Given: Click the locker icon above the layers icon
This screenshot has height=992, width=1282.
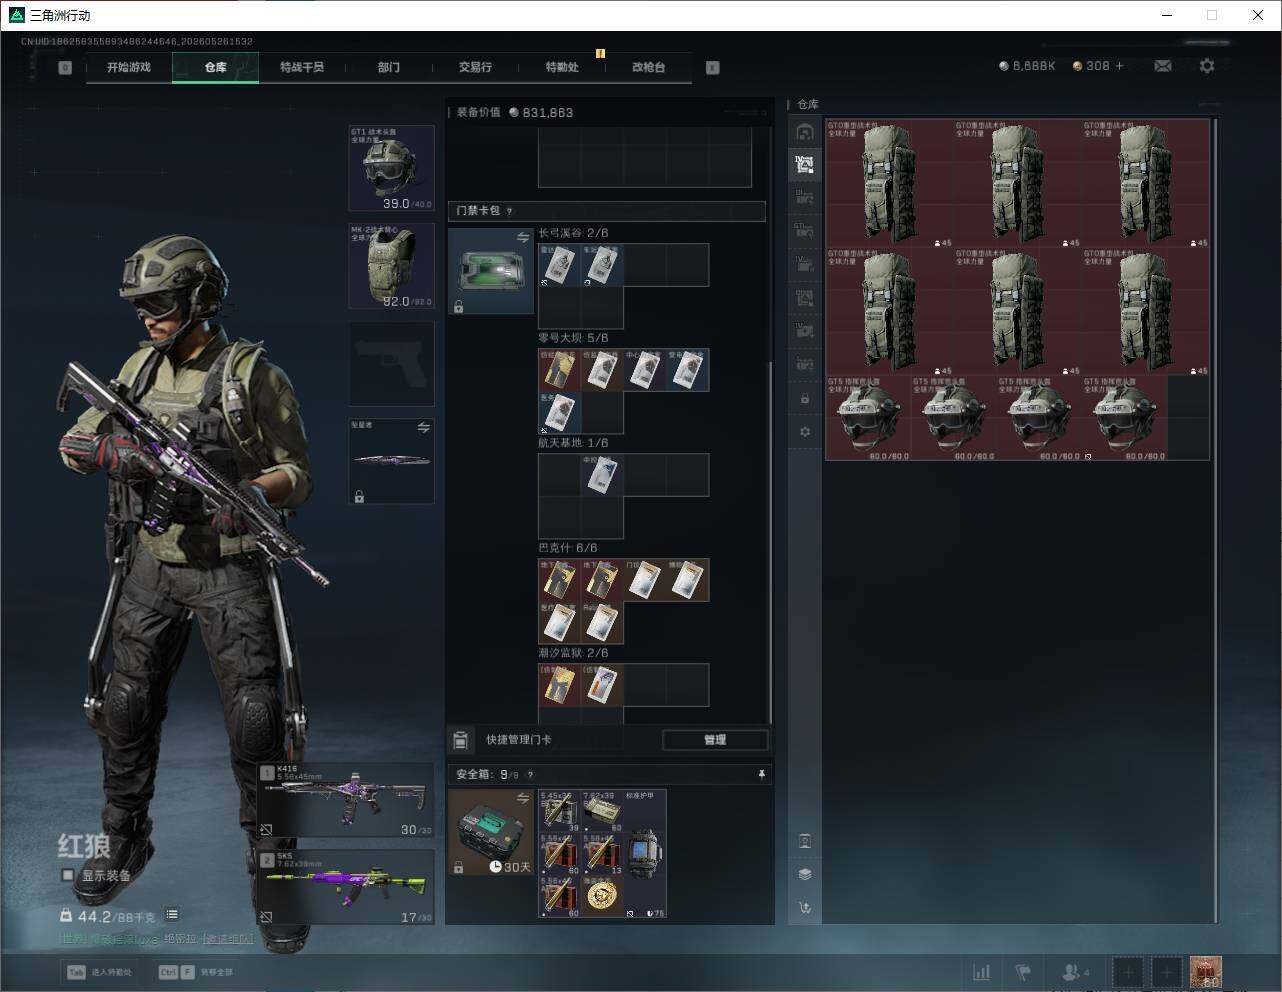Looking at the screenshot, I should [x=805, y=841].
